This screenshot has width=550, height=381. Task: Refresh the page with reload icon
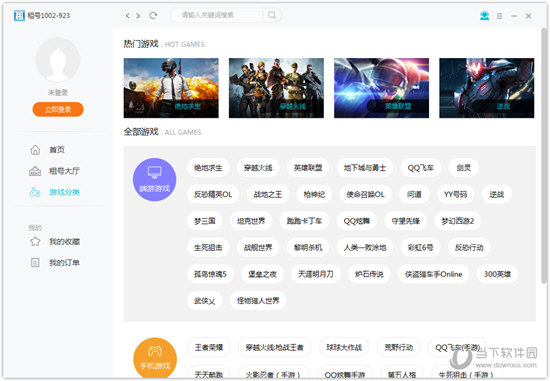[153, 15]
